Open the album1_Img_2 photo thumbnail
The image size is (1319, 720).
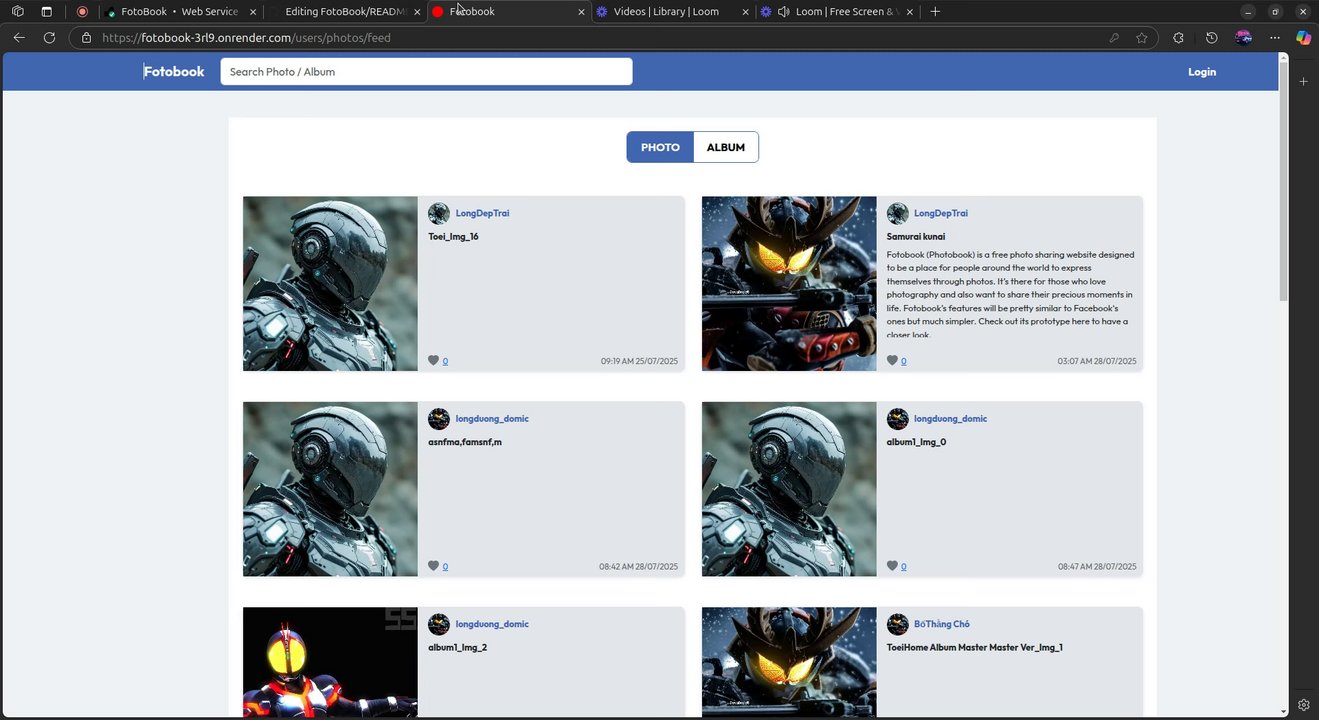330,662
